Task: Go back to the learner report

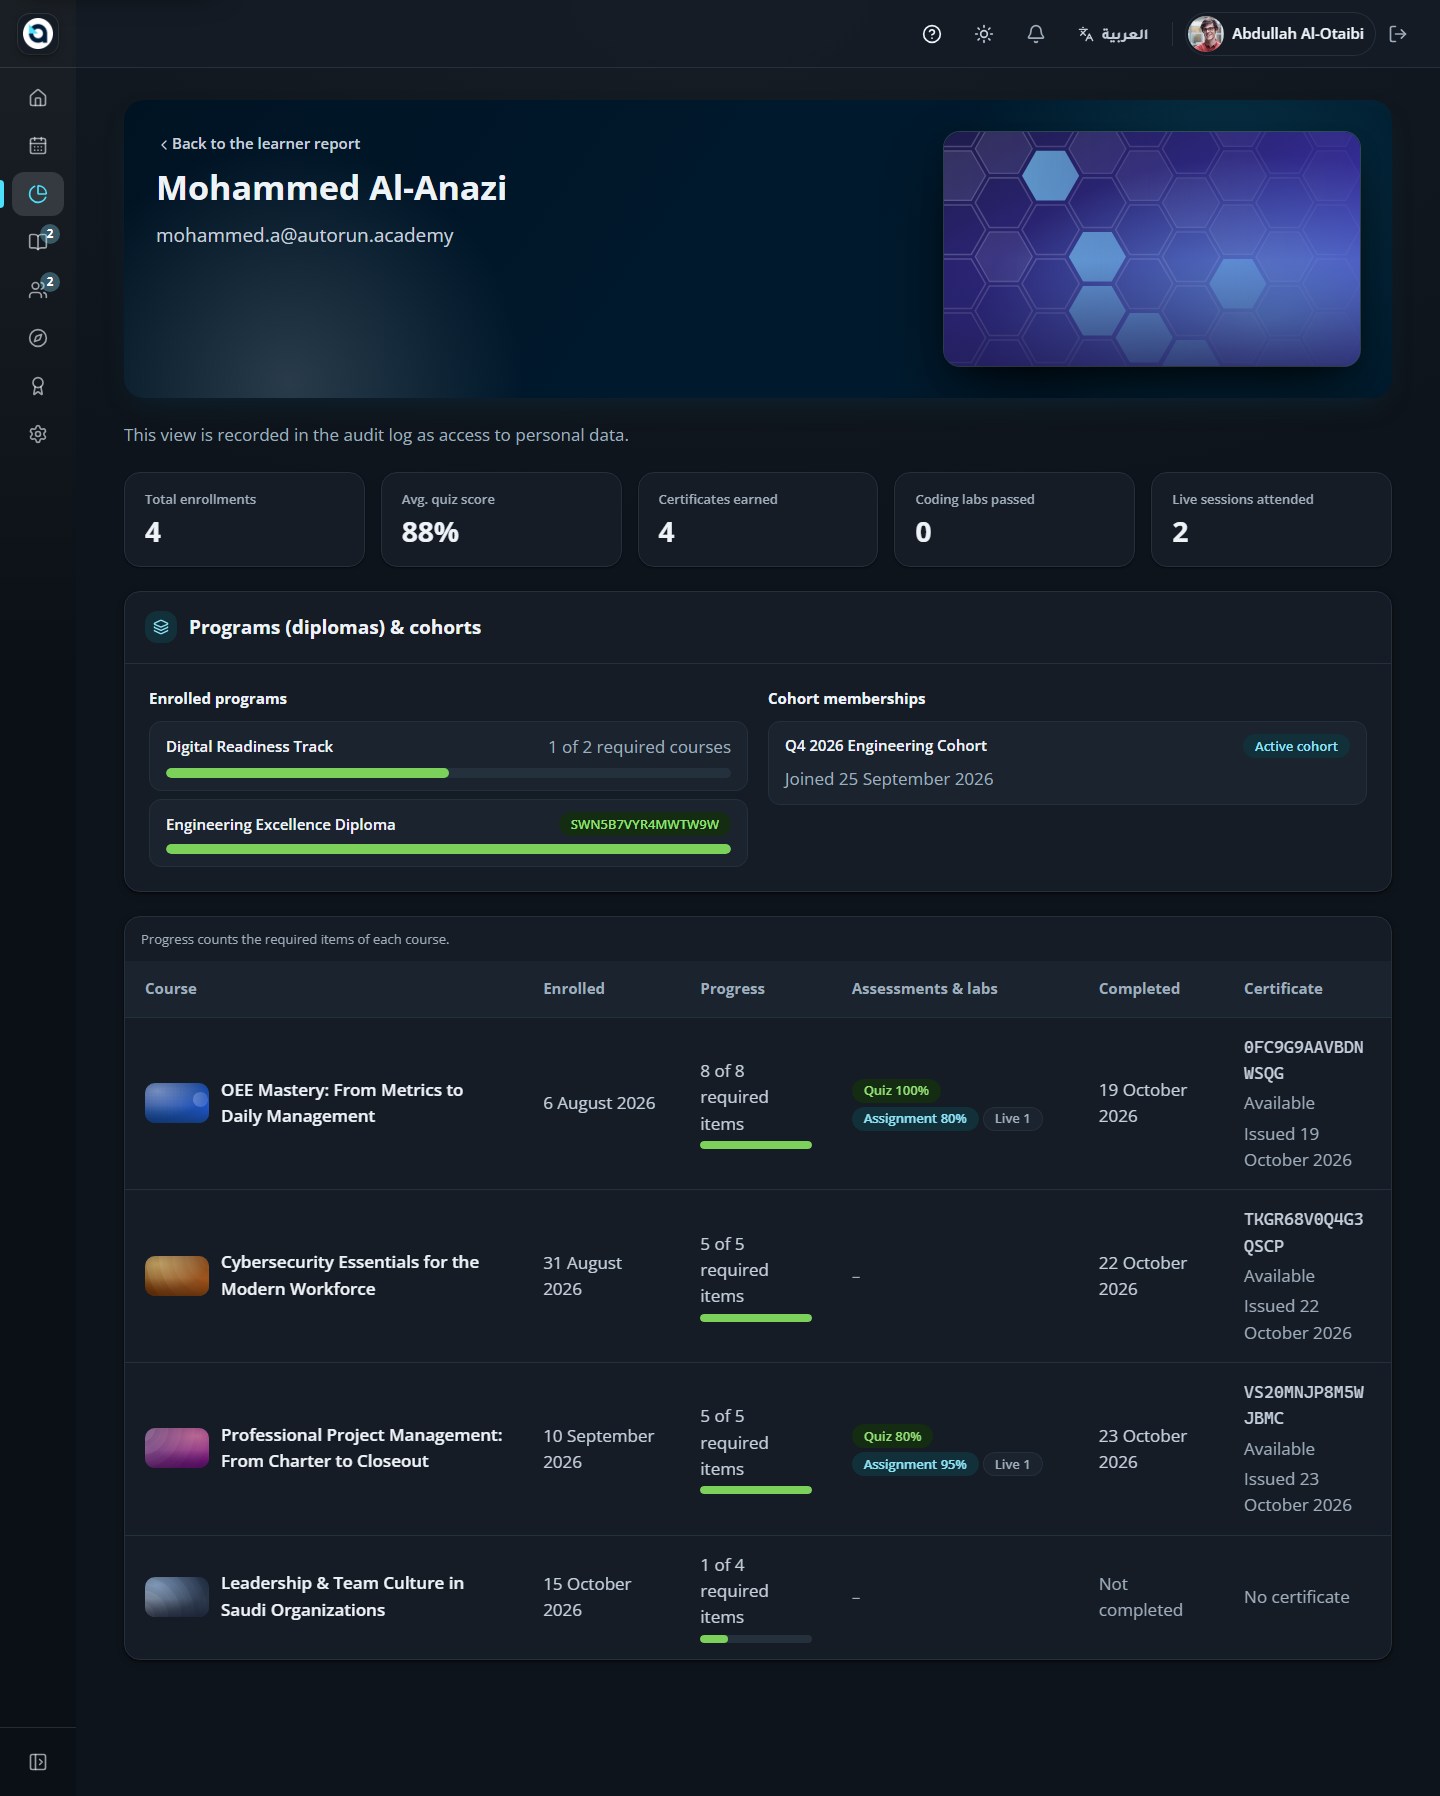Action: tap(260, 144)
